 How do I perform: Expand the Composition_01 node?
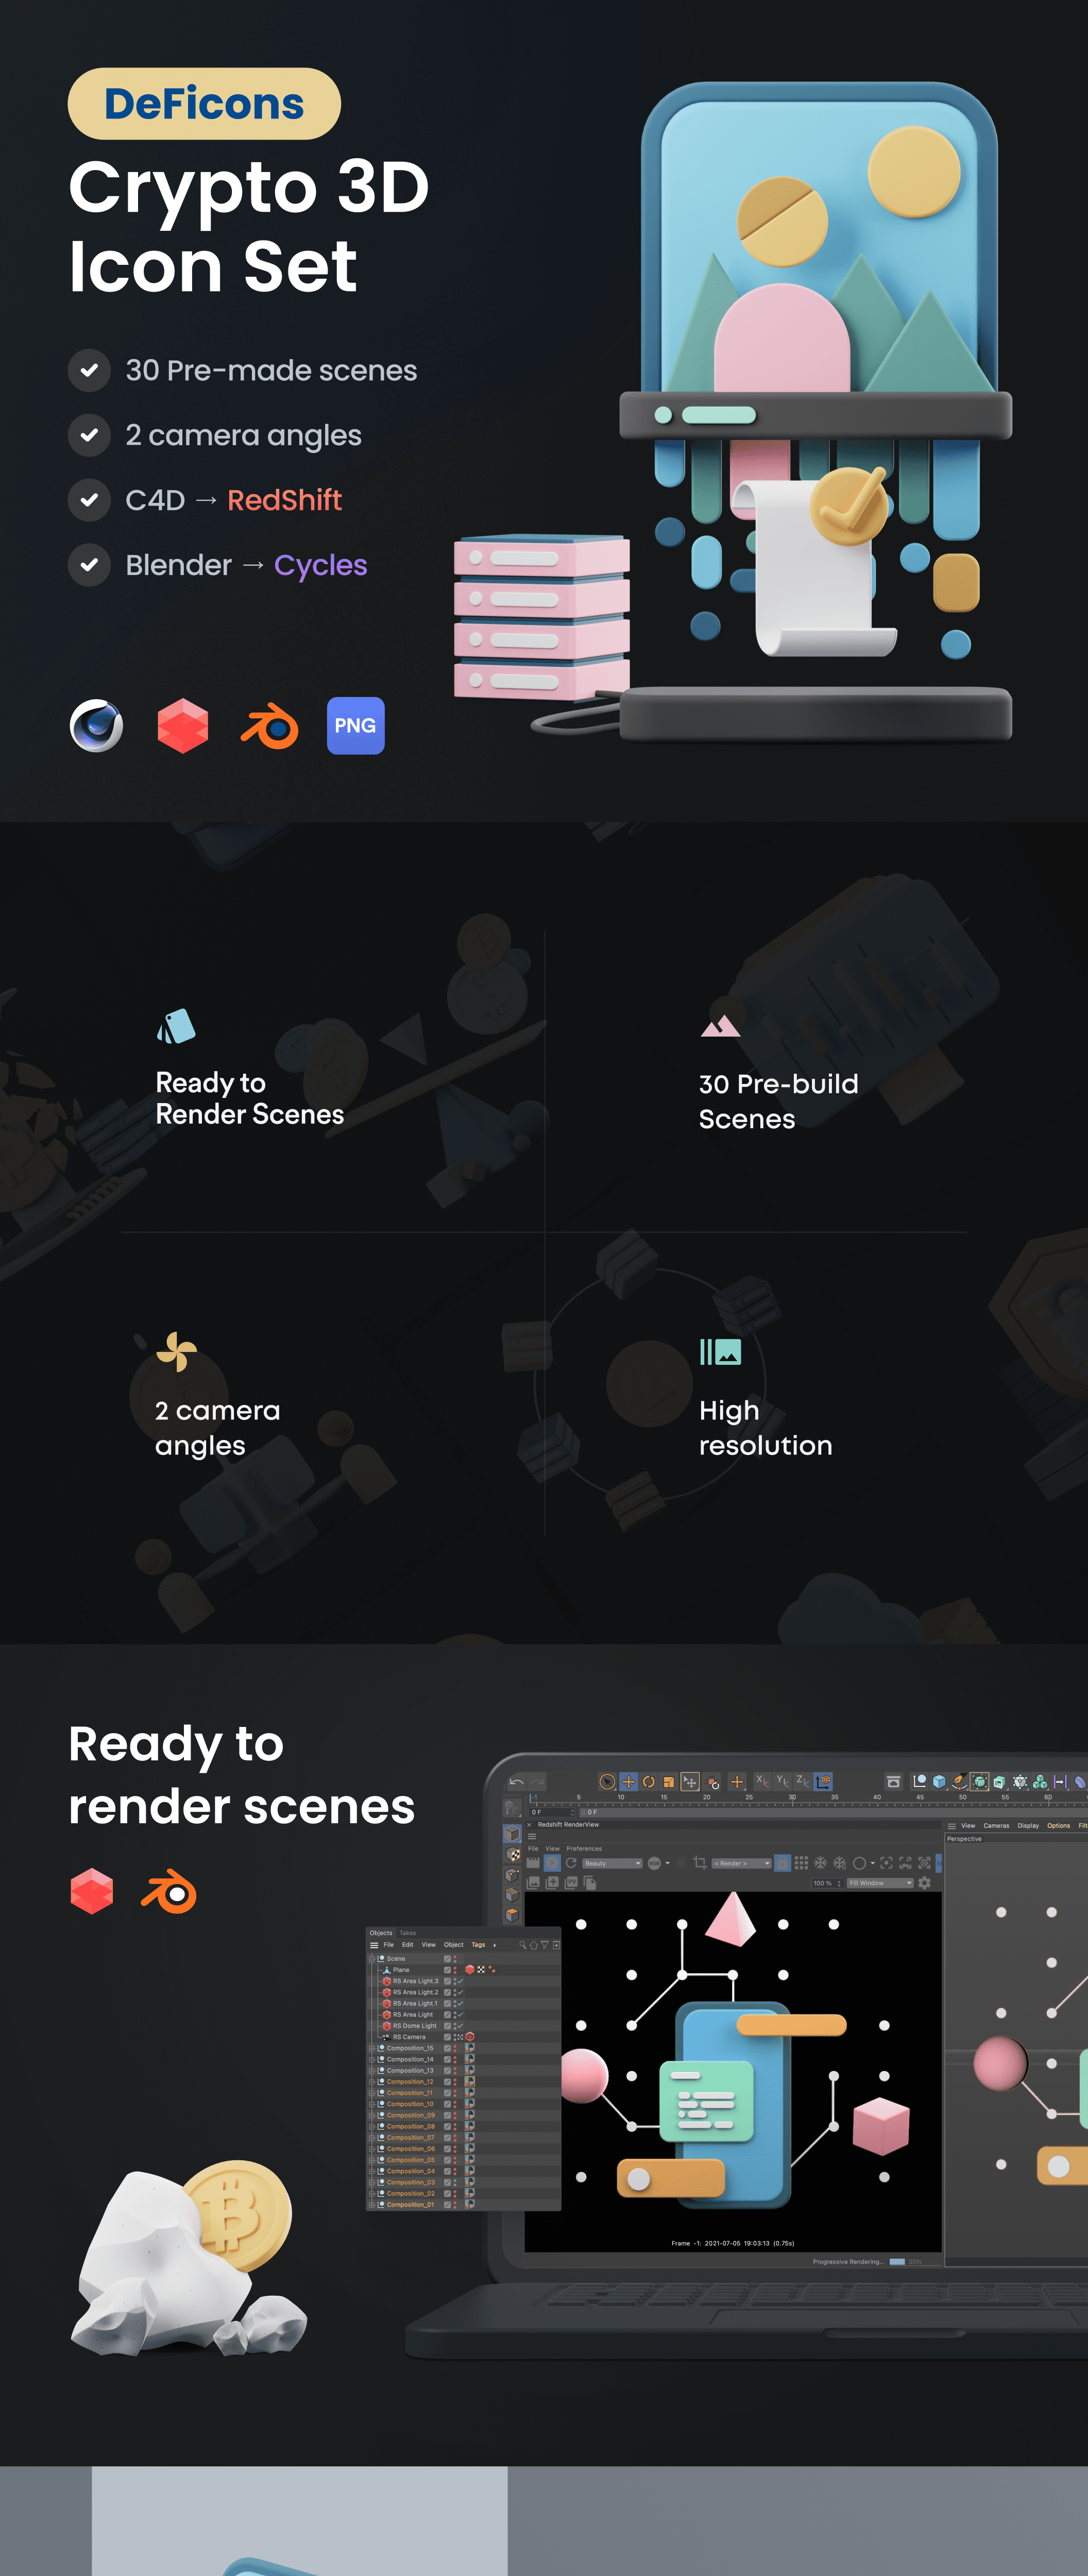point(372,2205)
